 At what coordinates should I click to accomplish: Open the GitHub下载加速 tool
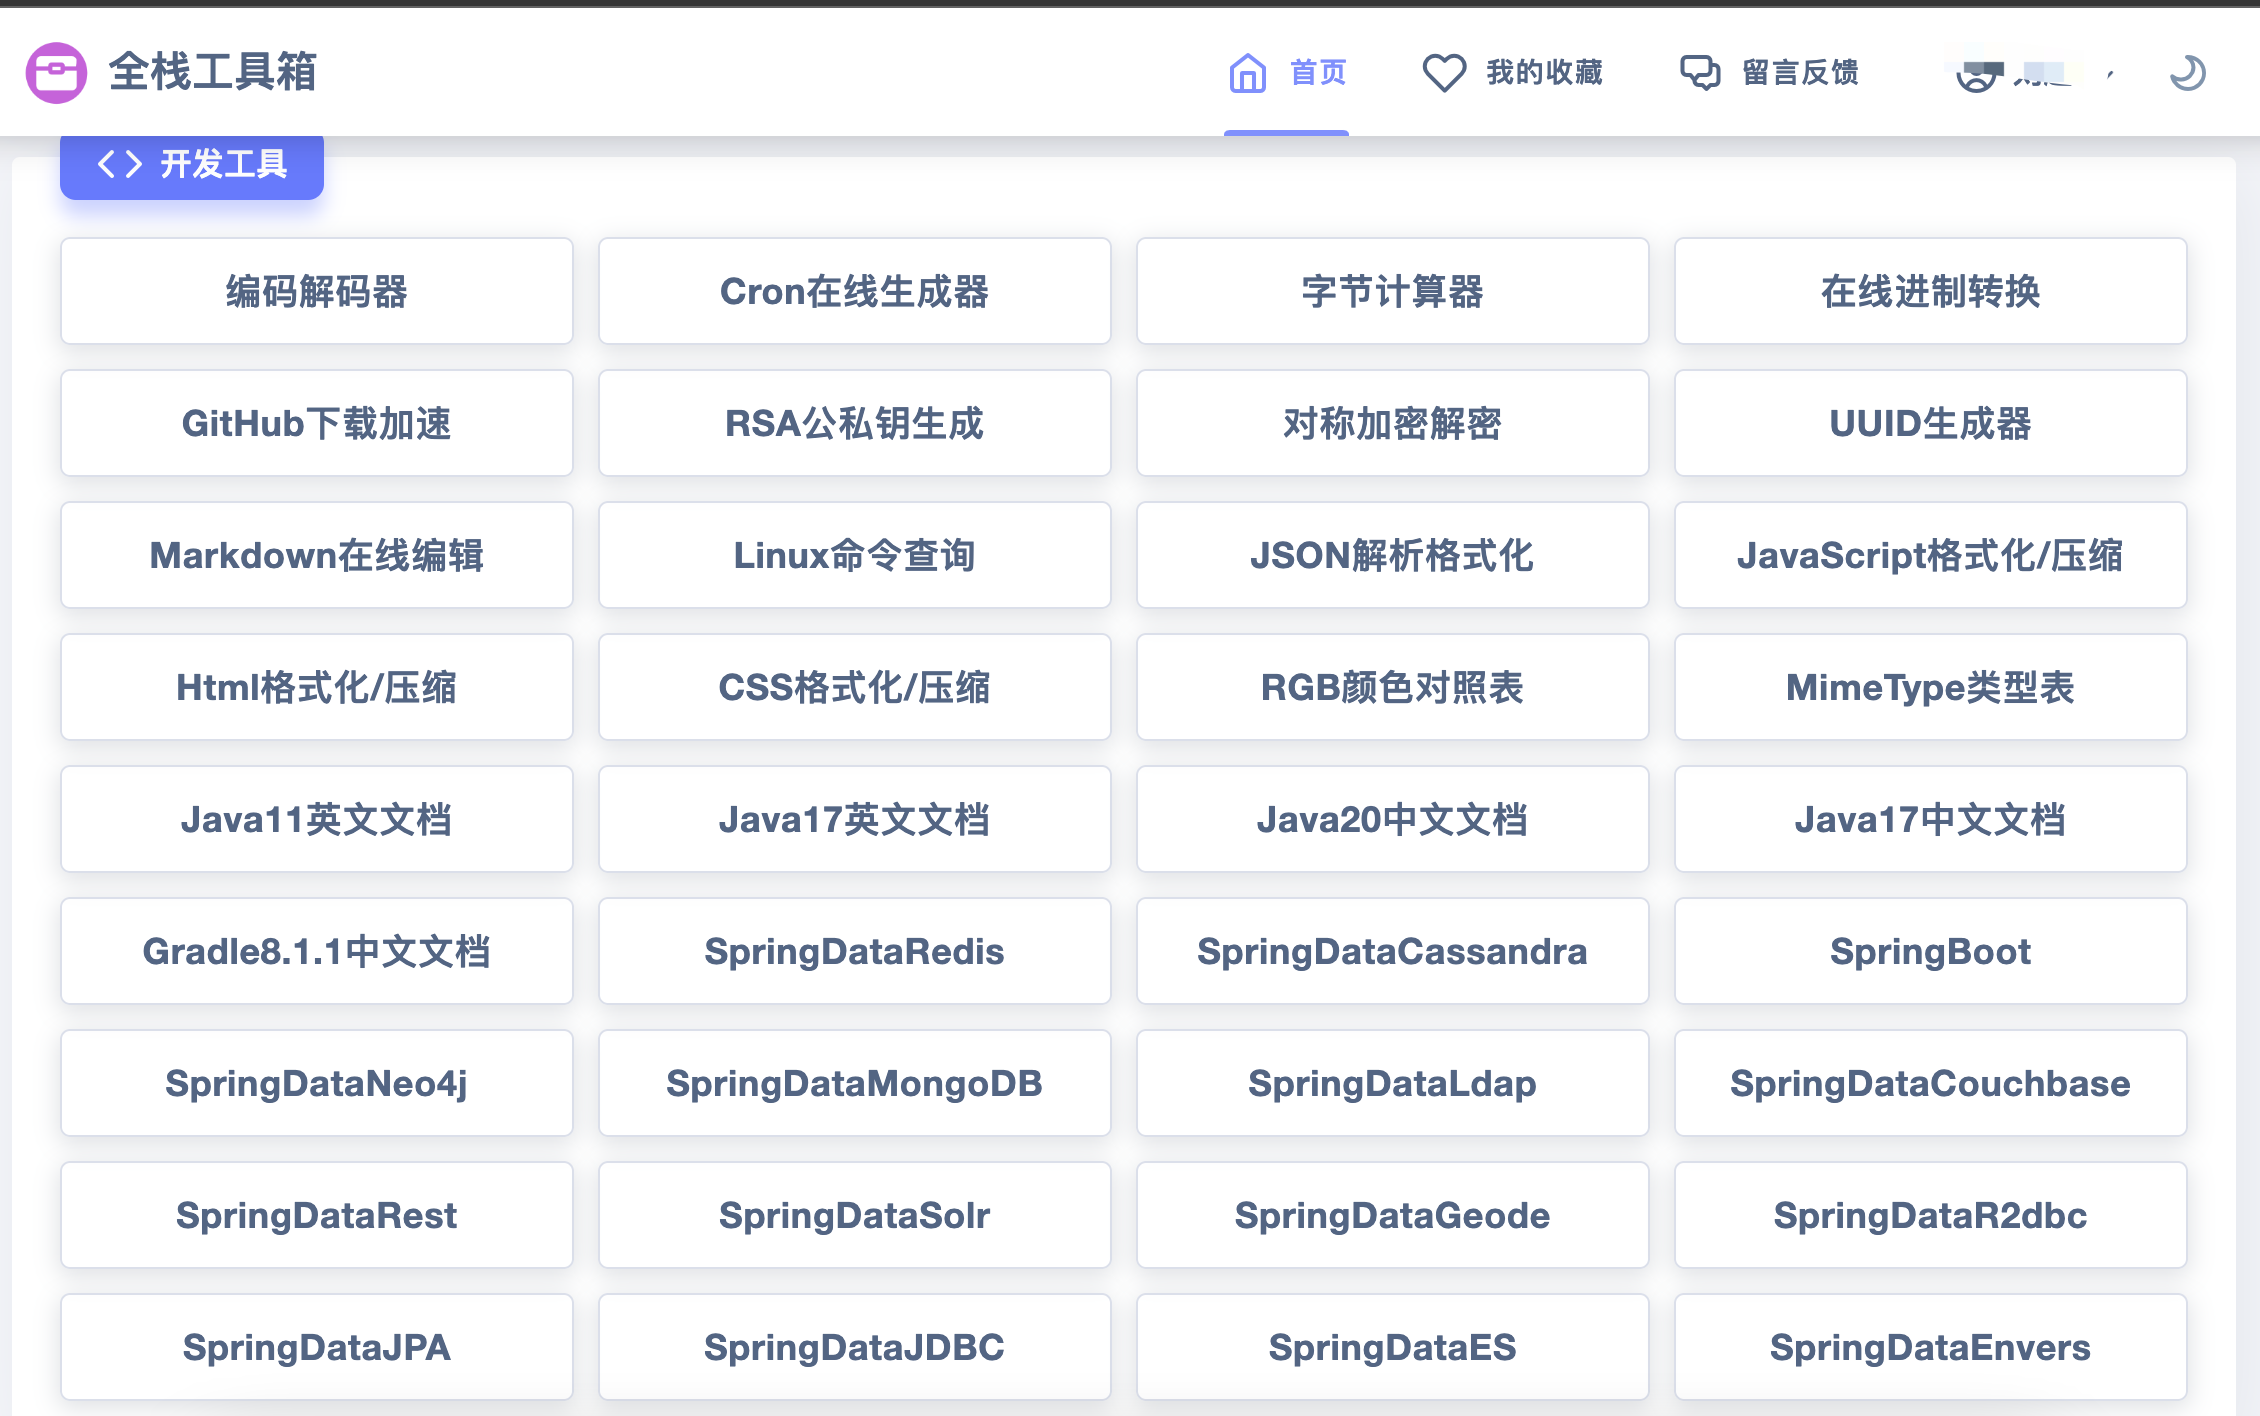(x=316, y=424)
